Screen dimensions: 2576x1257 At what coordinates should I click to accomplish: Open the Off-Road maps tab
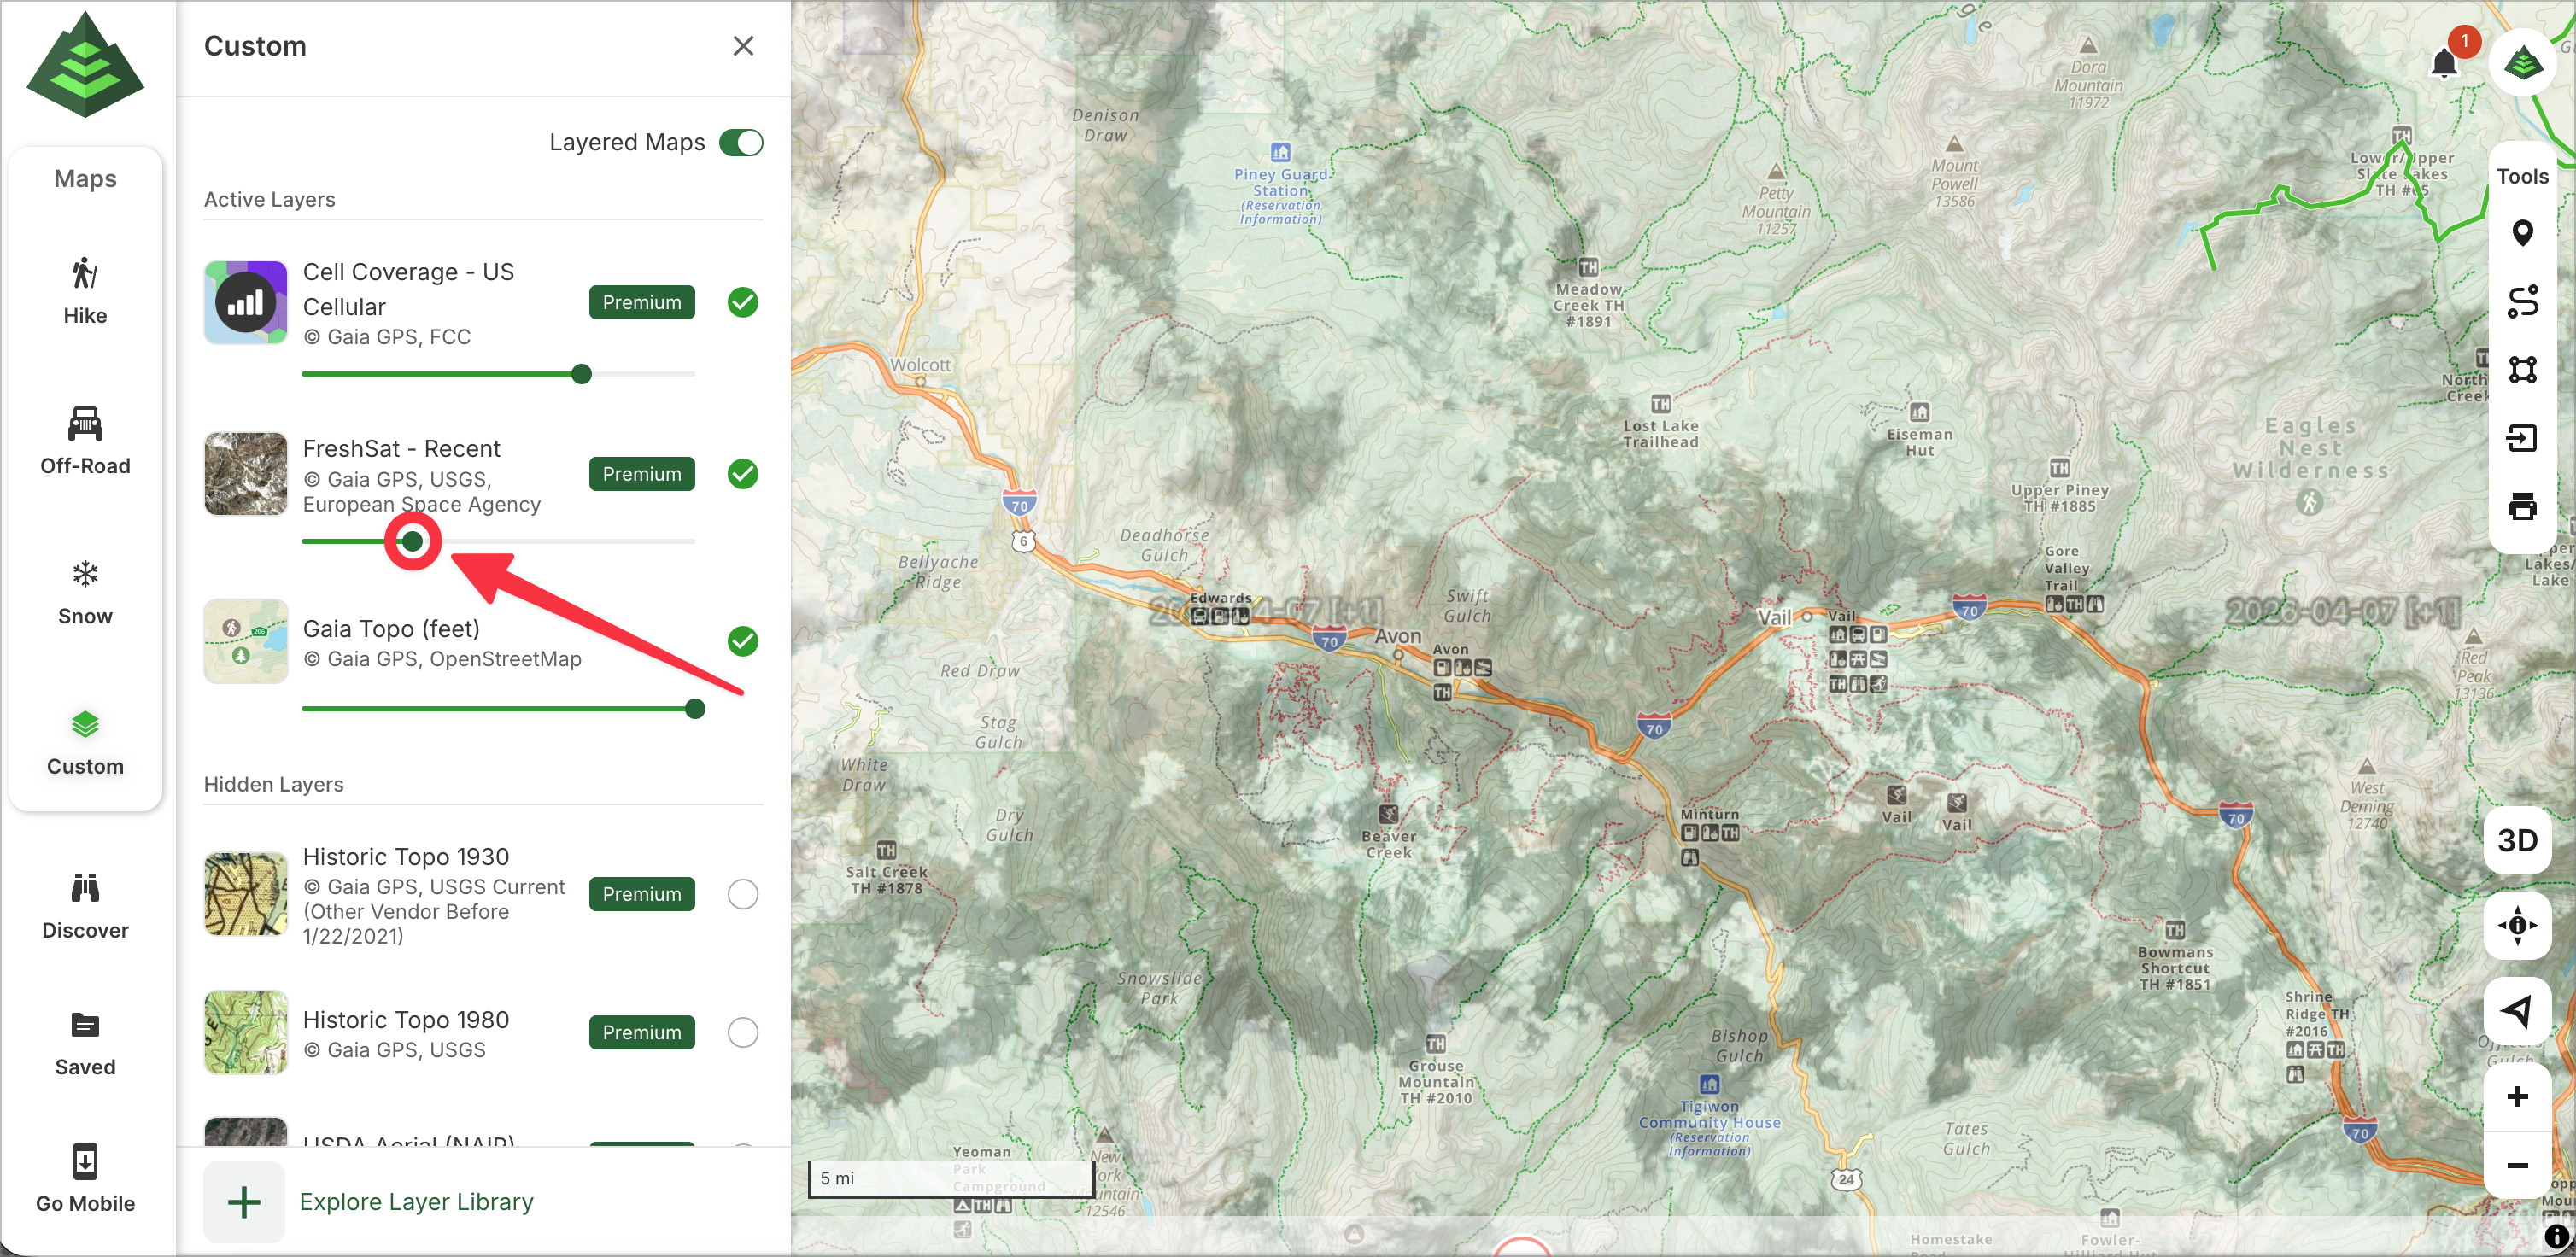click(85, 439)
